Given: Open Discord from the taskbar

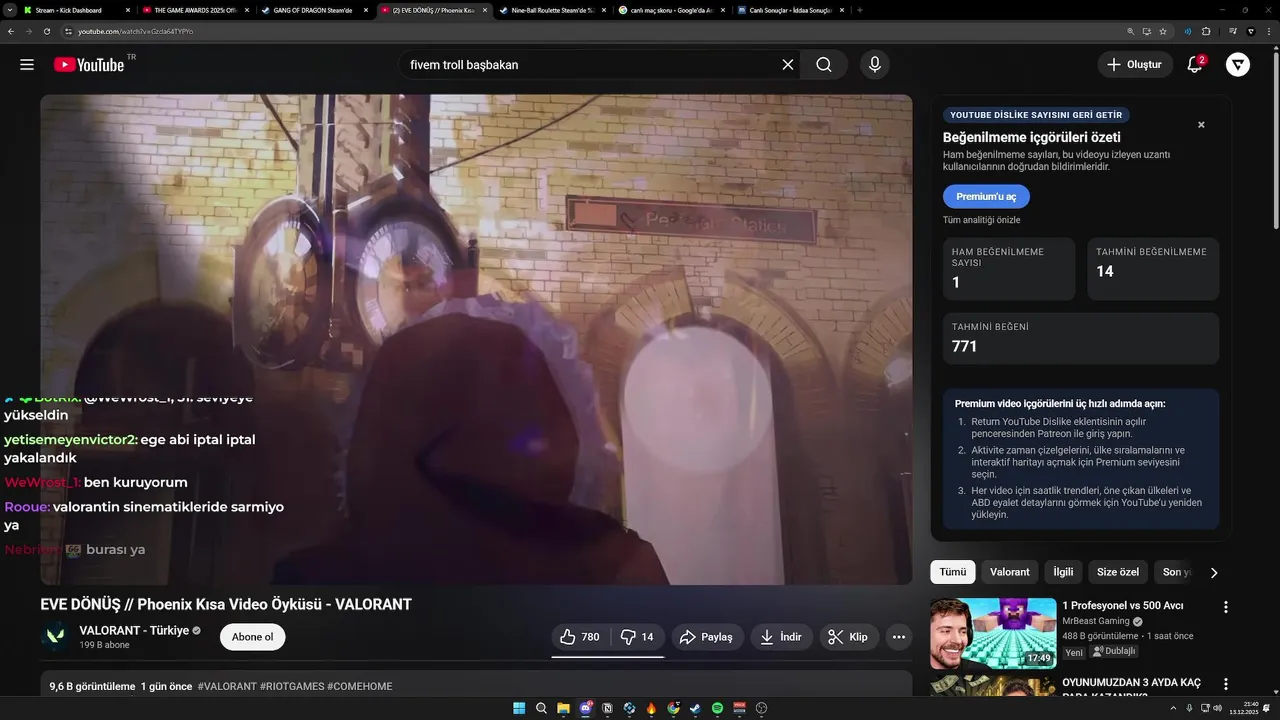Looking at the screenshot, I should (586, 708).
